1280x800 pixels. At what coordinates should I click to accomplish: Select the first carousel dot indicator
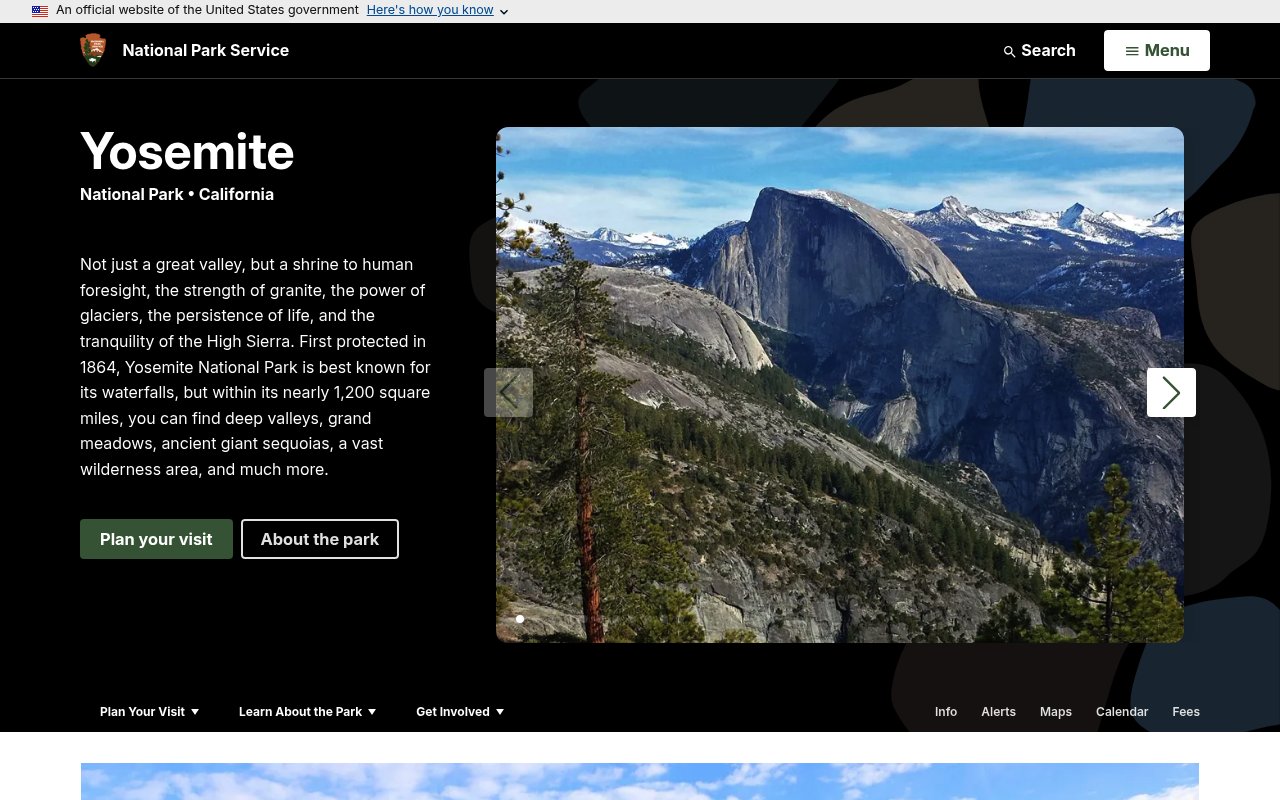click(520, 619)
